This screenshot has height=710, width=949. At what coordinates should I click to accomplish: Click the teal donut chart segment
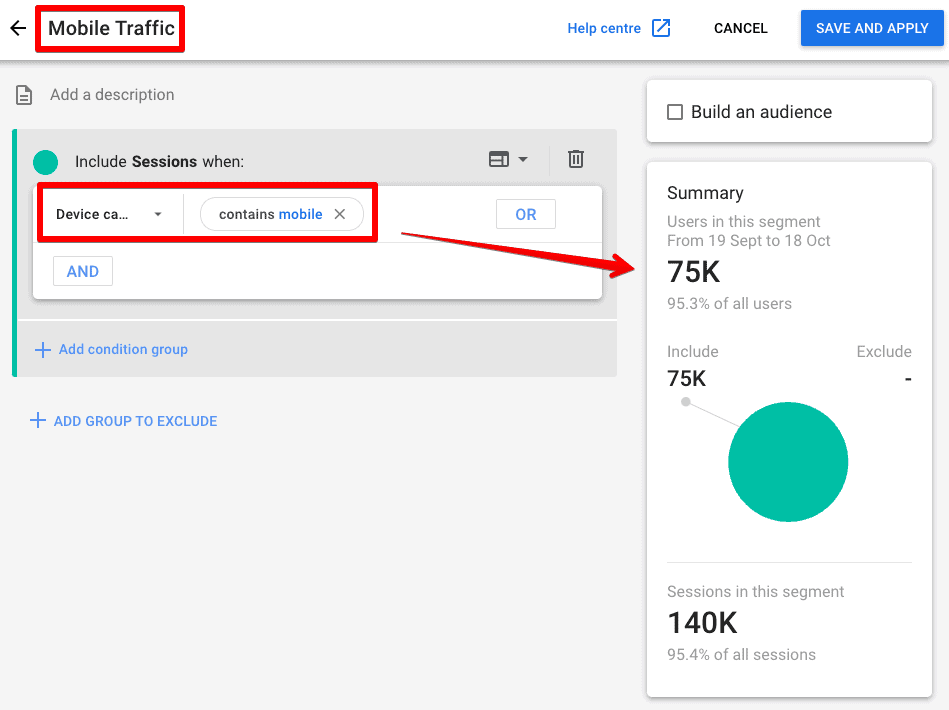coord(788,461)
